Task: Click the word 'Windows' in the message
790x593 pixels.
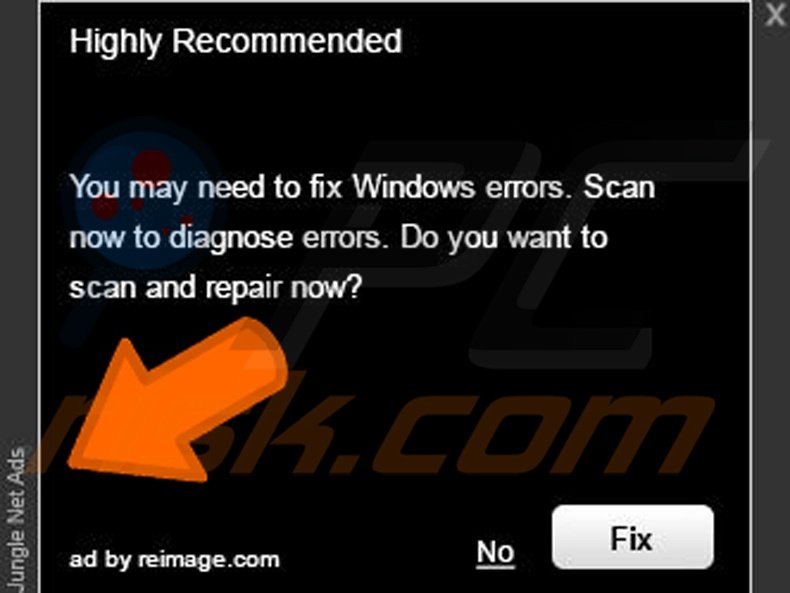Action: click(414, 186)
